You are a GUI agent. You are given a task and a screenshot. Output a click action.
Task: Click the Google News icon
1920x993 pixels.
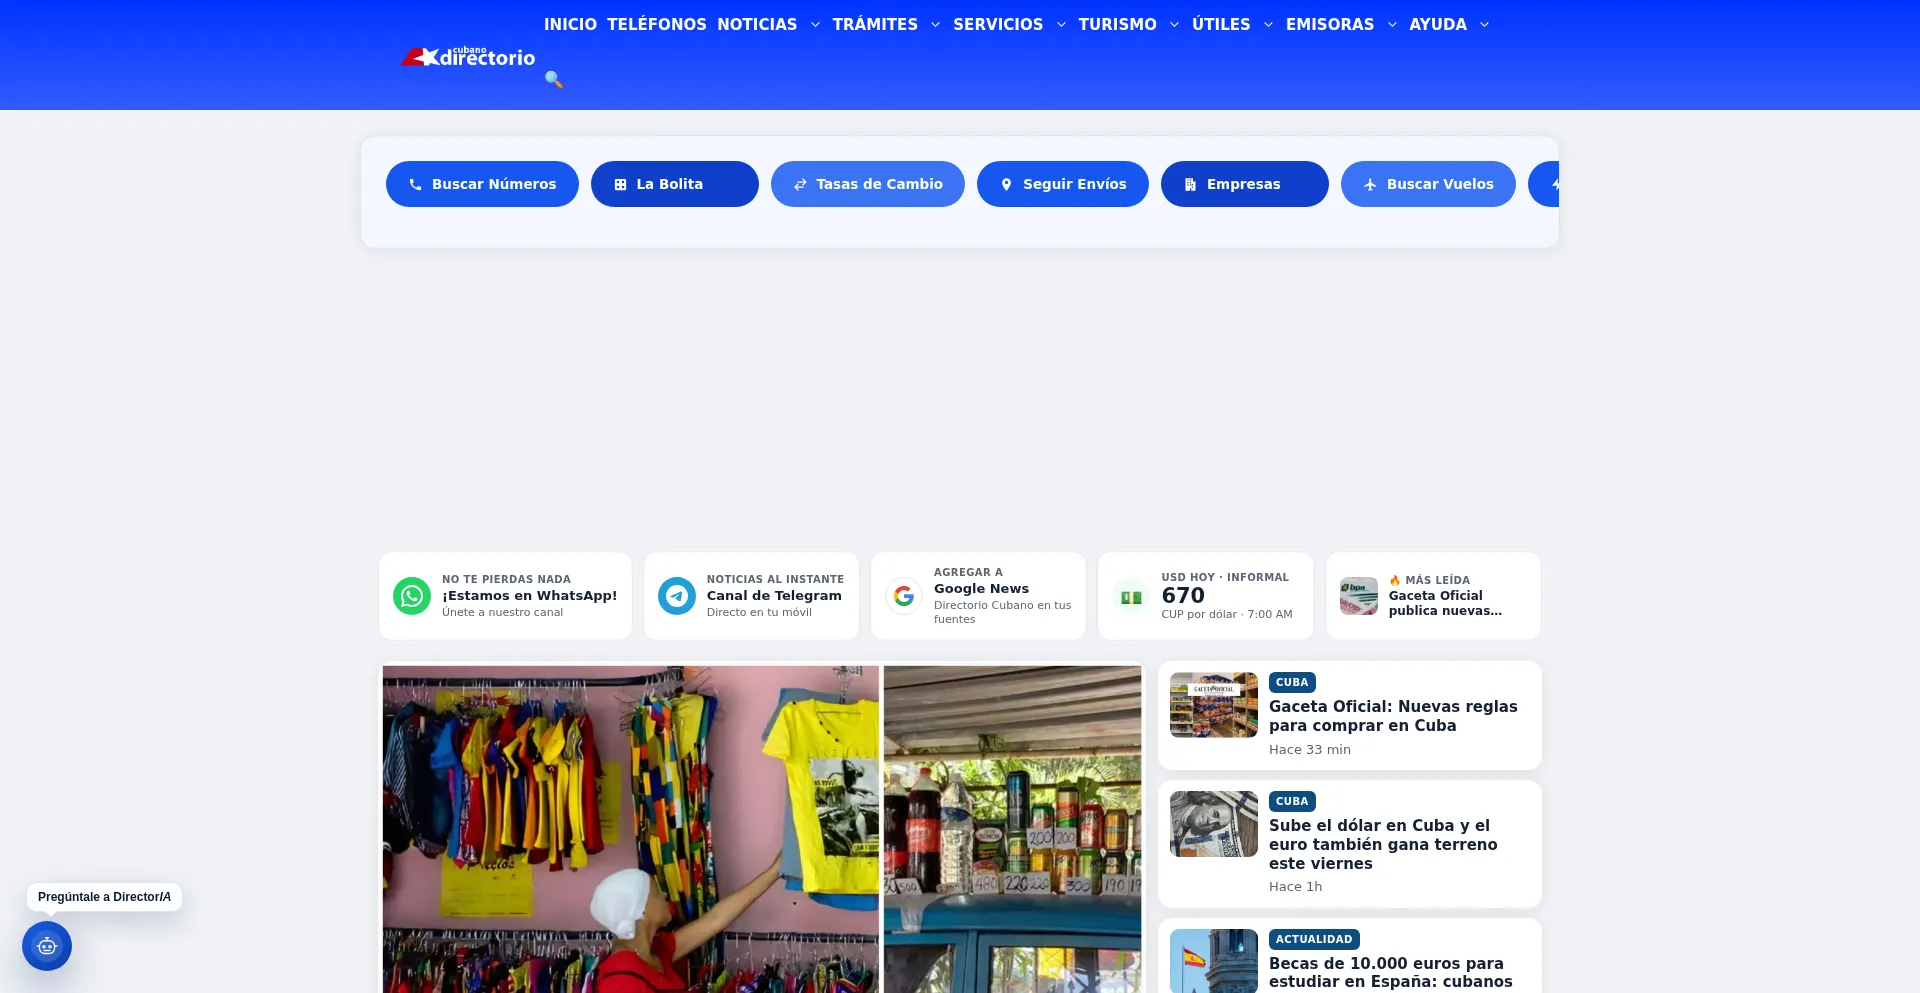(904, 596)
